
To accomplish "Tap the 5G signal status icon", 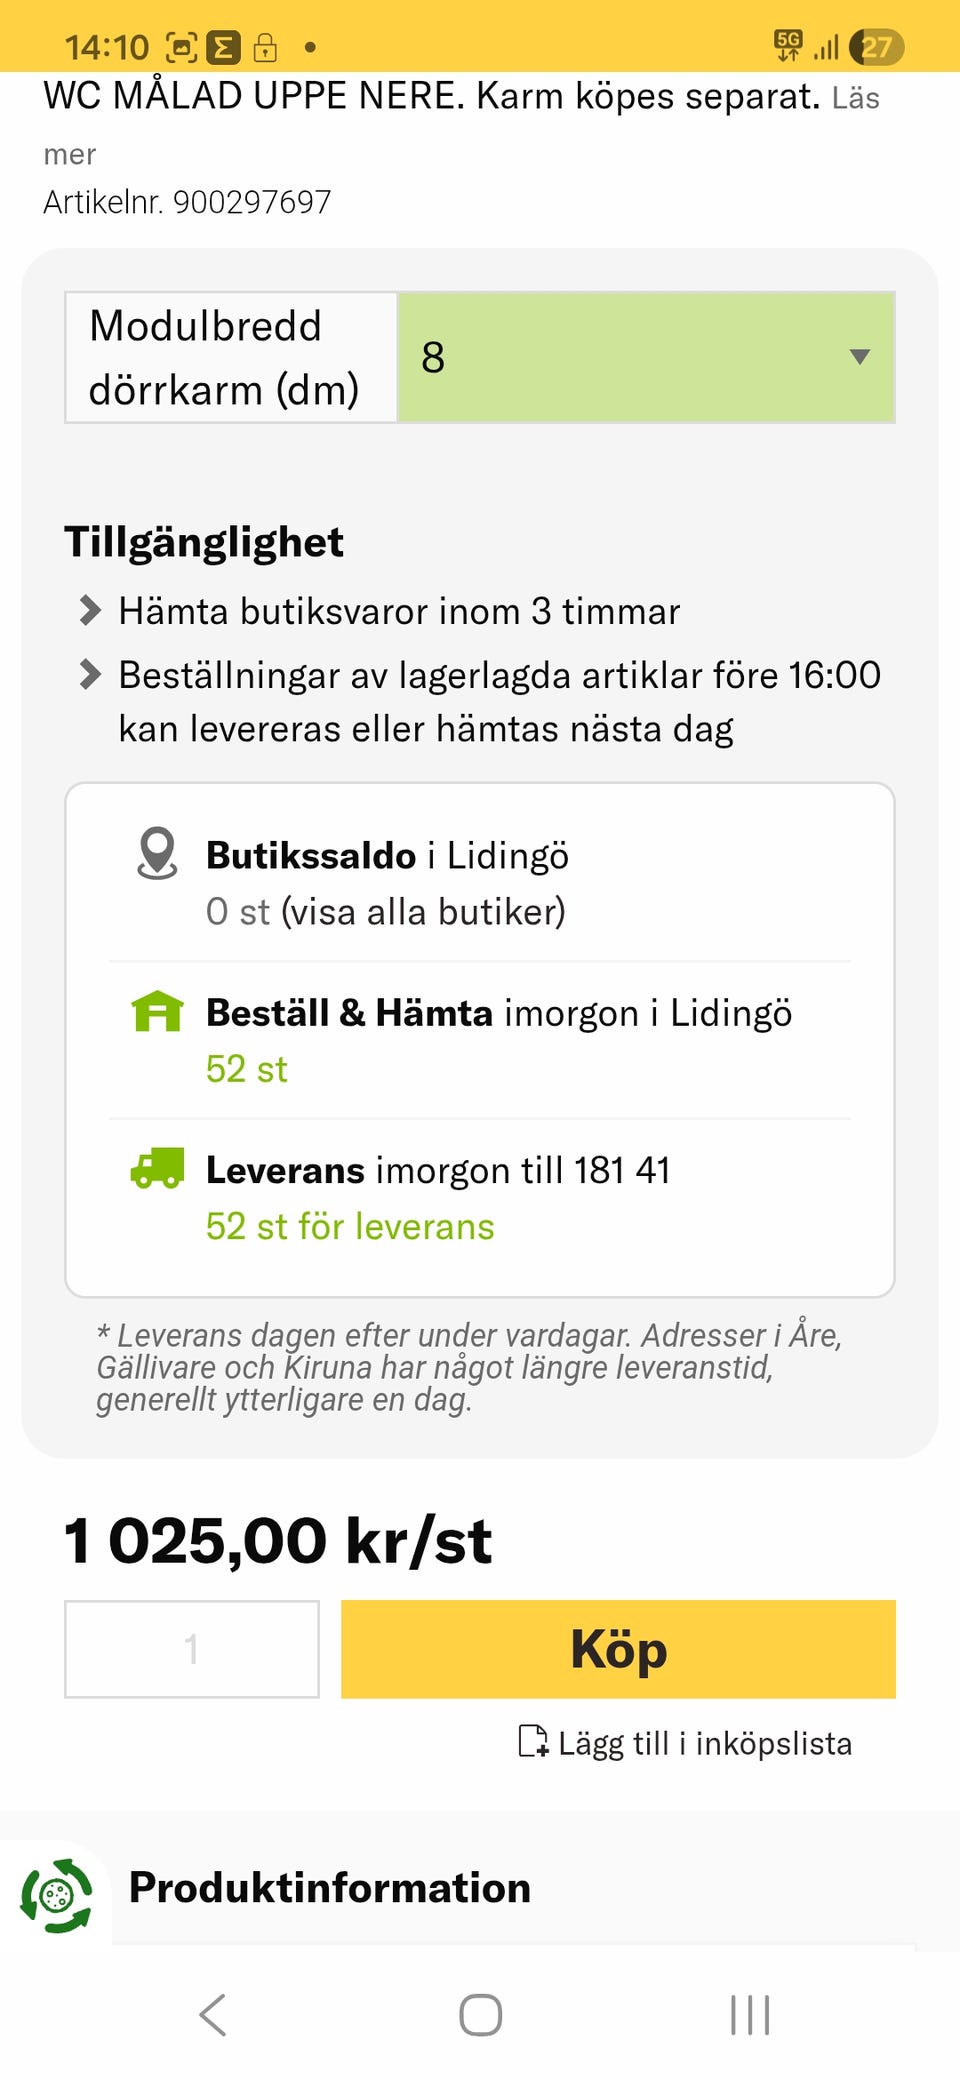I will pos(788,45).
